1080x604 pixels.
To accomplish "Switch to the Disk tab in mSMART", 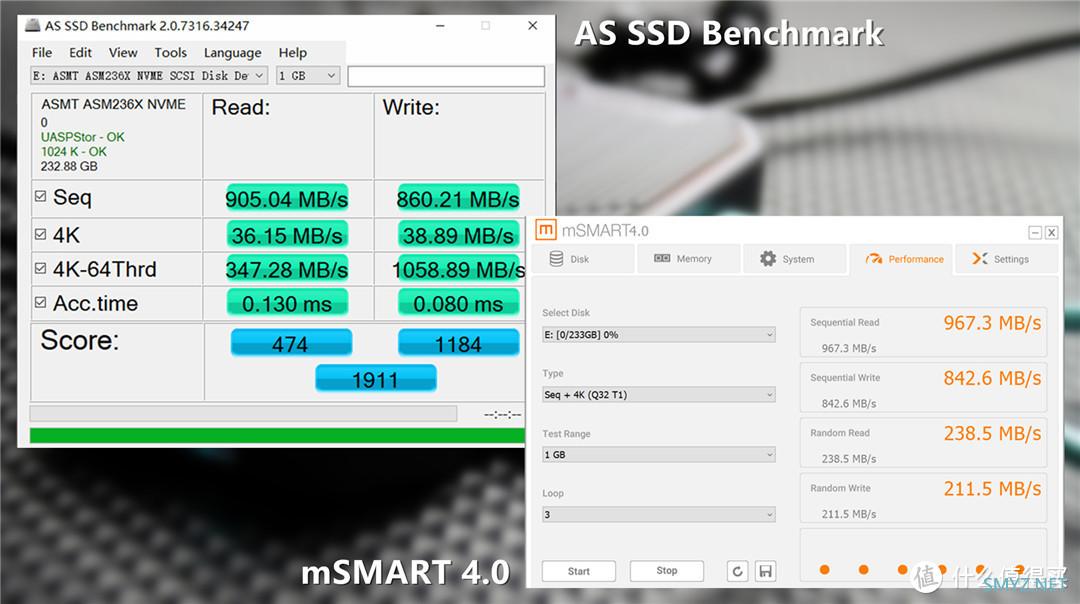I will click(x=583, y=259).
